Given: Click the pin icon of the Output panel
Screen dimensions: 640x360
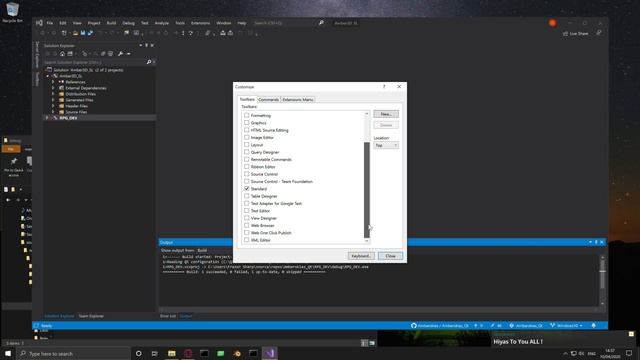Looking at the screenshot, I should tap(596, 242).
